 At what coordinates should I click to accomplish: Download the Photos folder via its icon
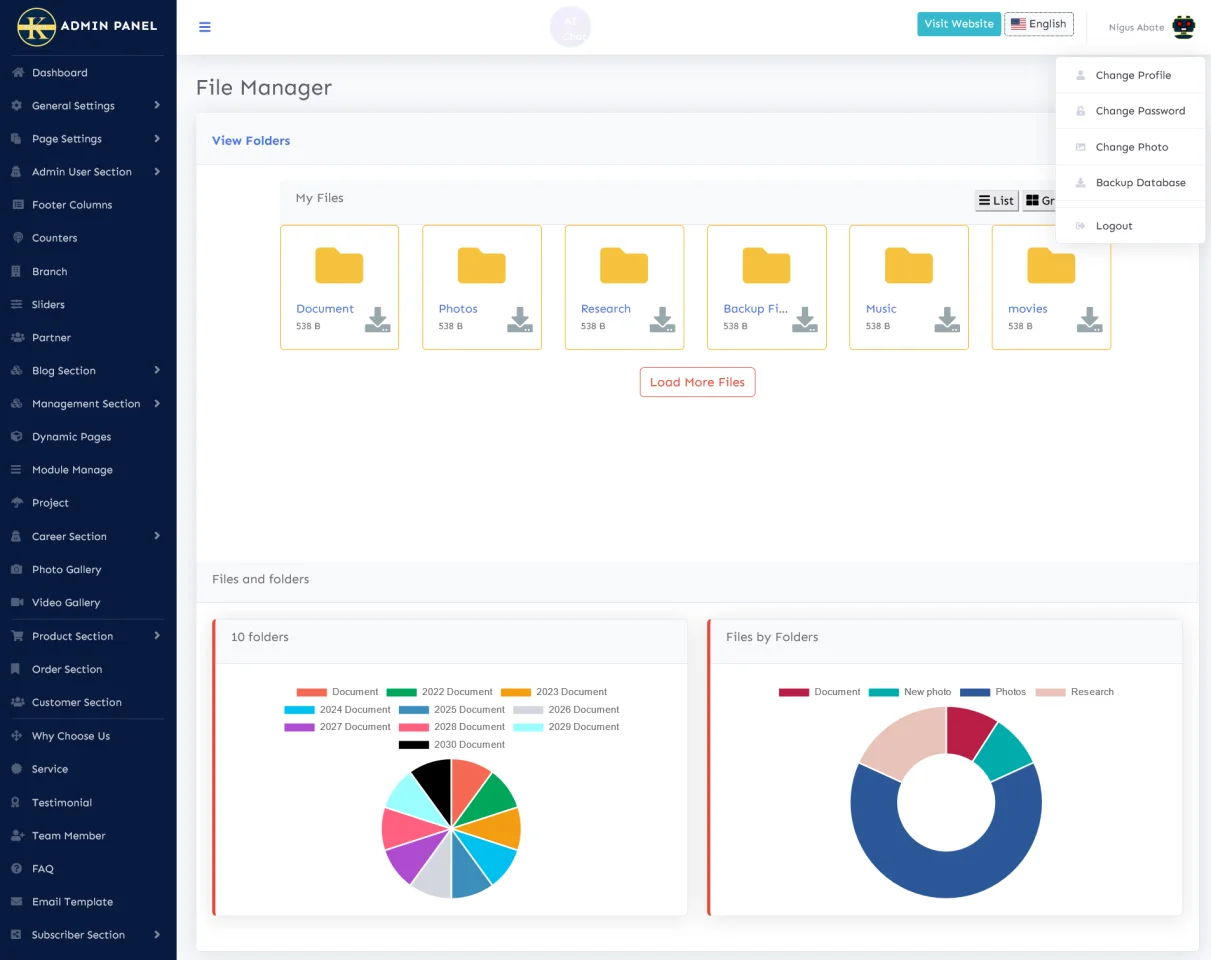pos(520,319)
